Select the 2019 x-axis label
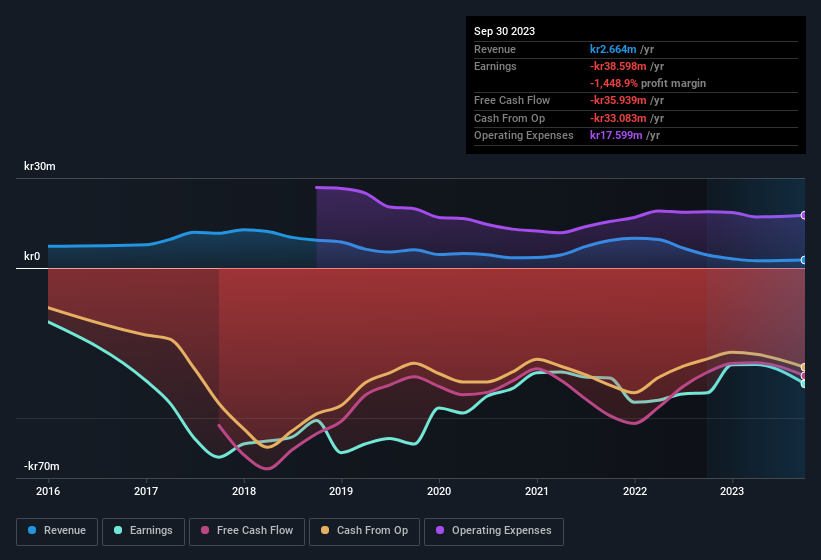 (341, 491)
